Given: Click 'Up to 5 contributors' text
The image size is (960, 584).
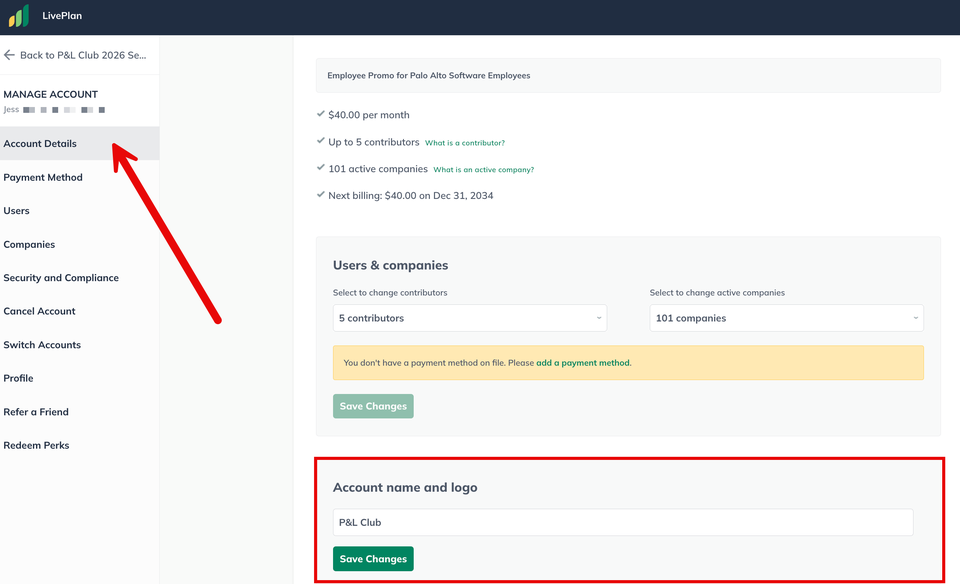Looking at the screenshot, I should point(373,142).
